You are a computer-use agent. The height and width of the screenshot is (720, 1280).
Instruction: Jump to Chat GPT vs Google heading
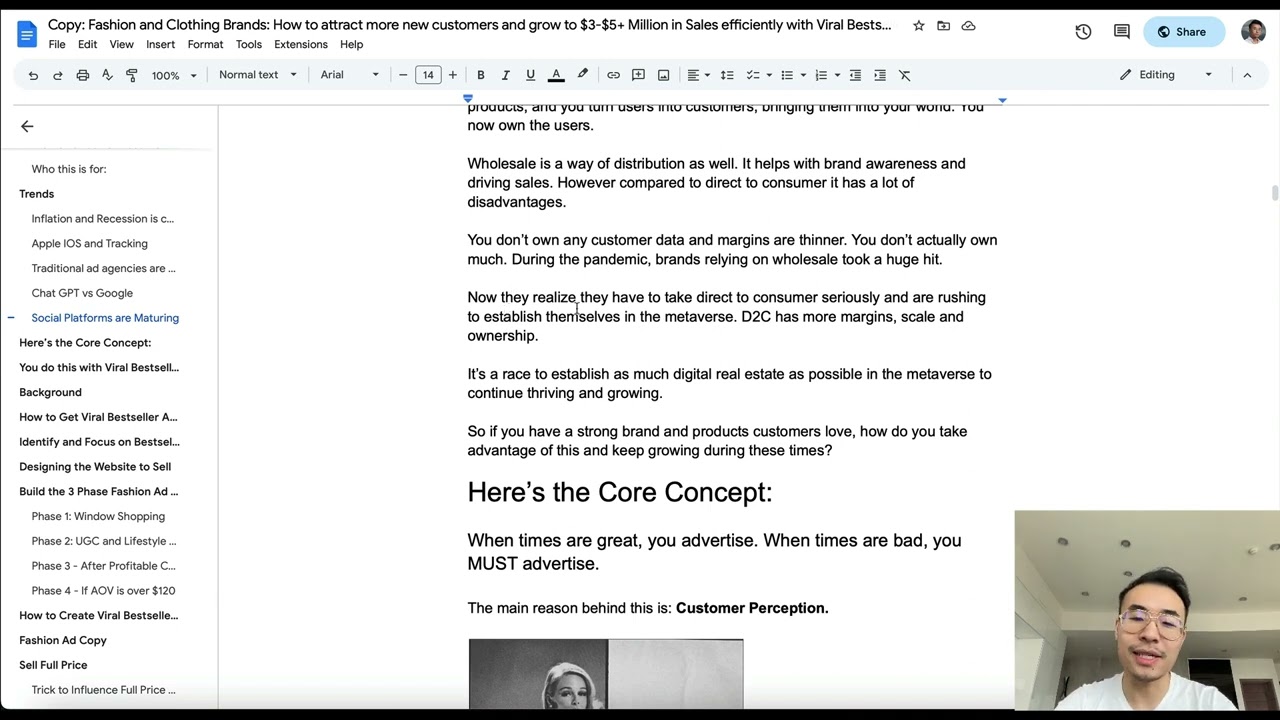point(82,293)
